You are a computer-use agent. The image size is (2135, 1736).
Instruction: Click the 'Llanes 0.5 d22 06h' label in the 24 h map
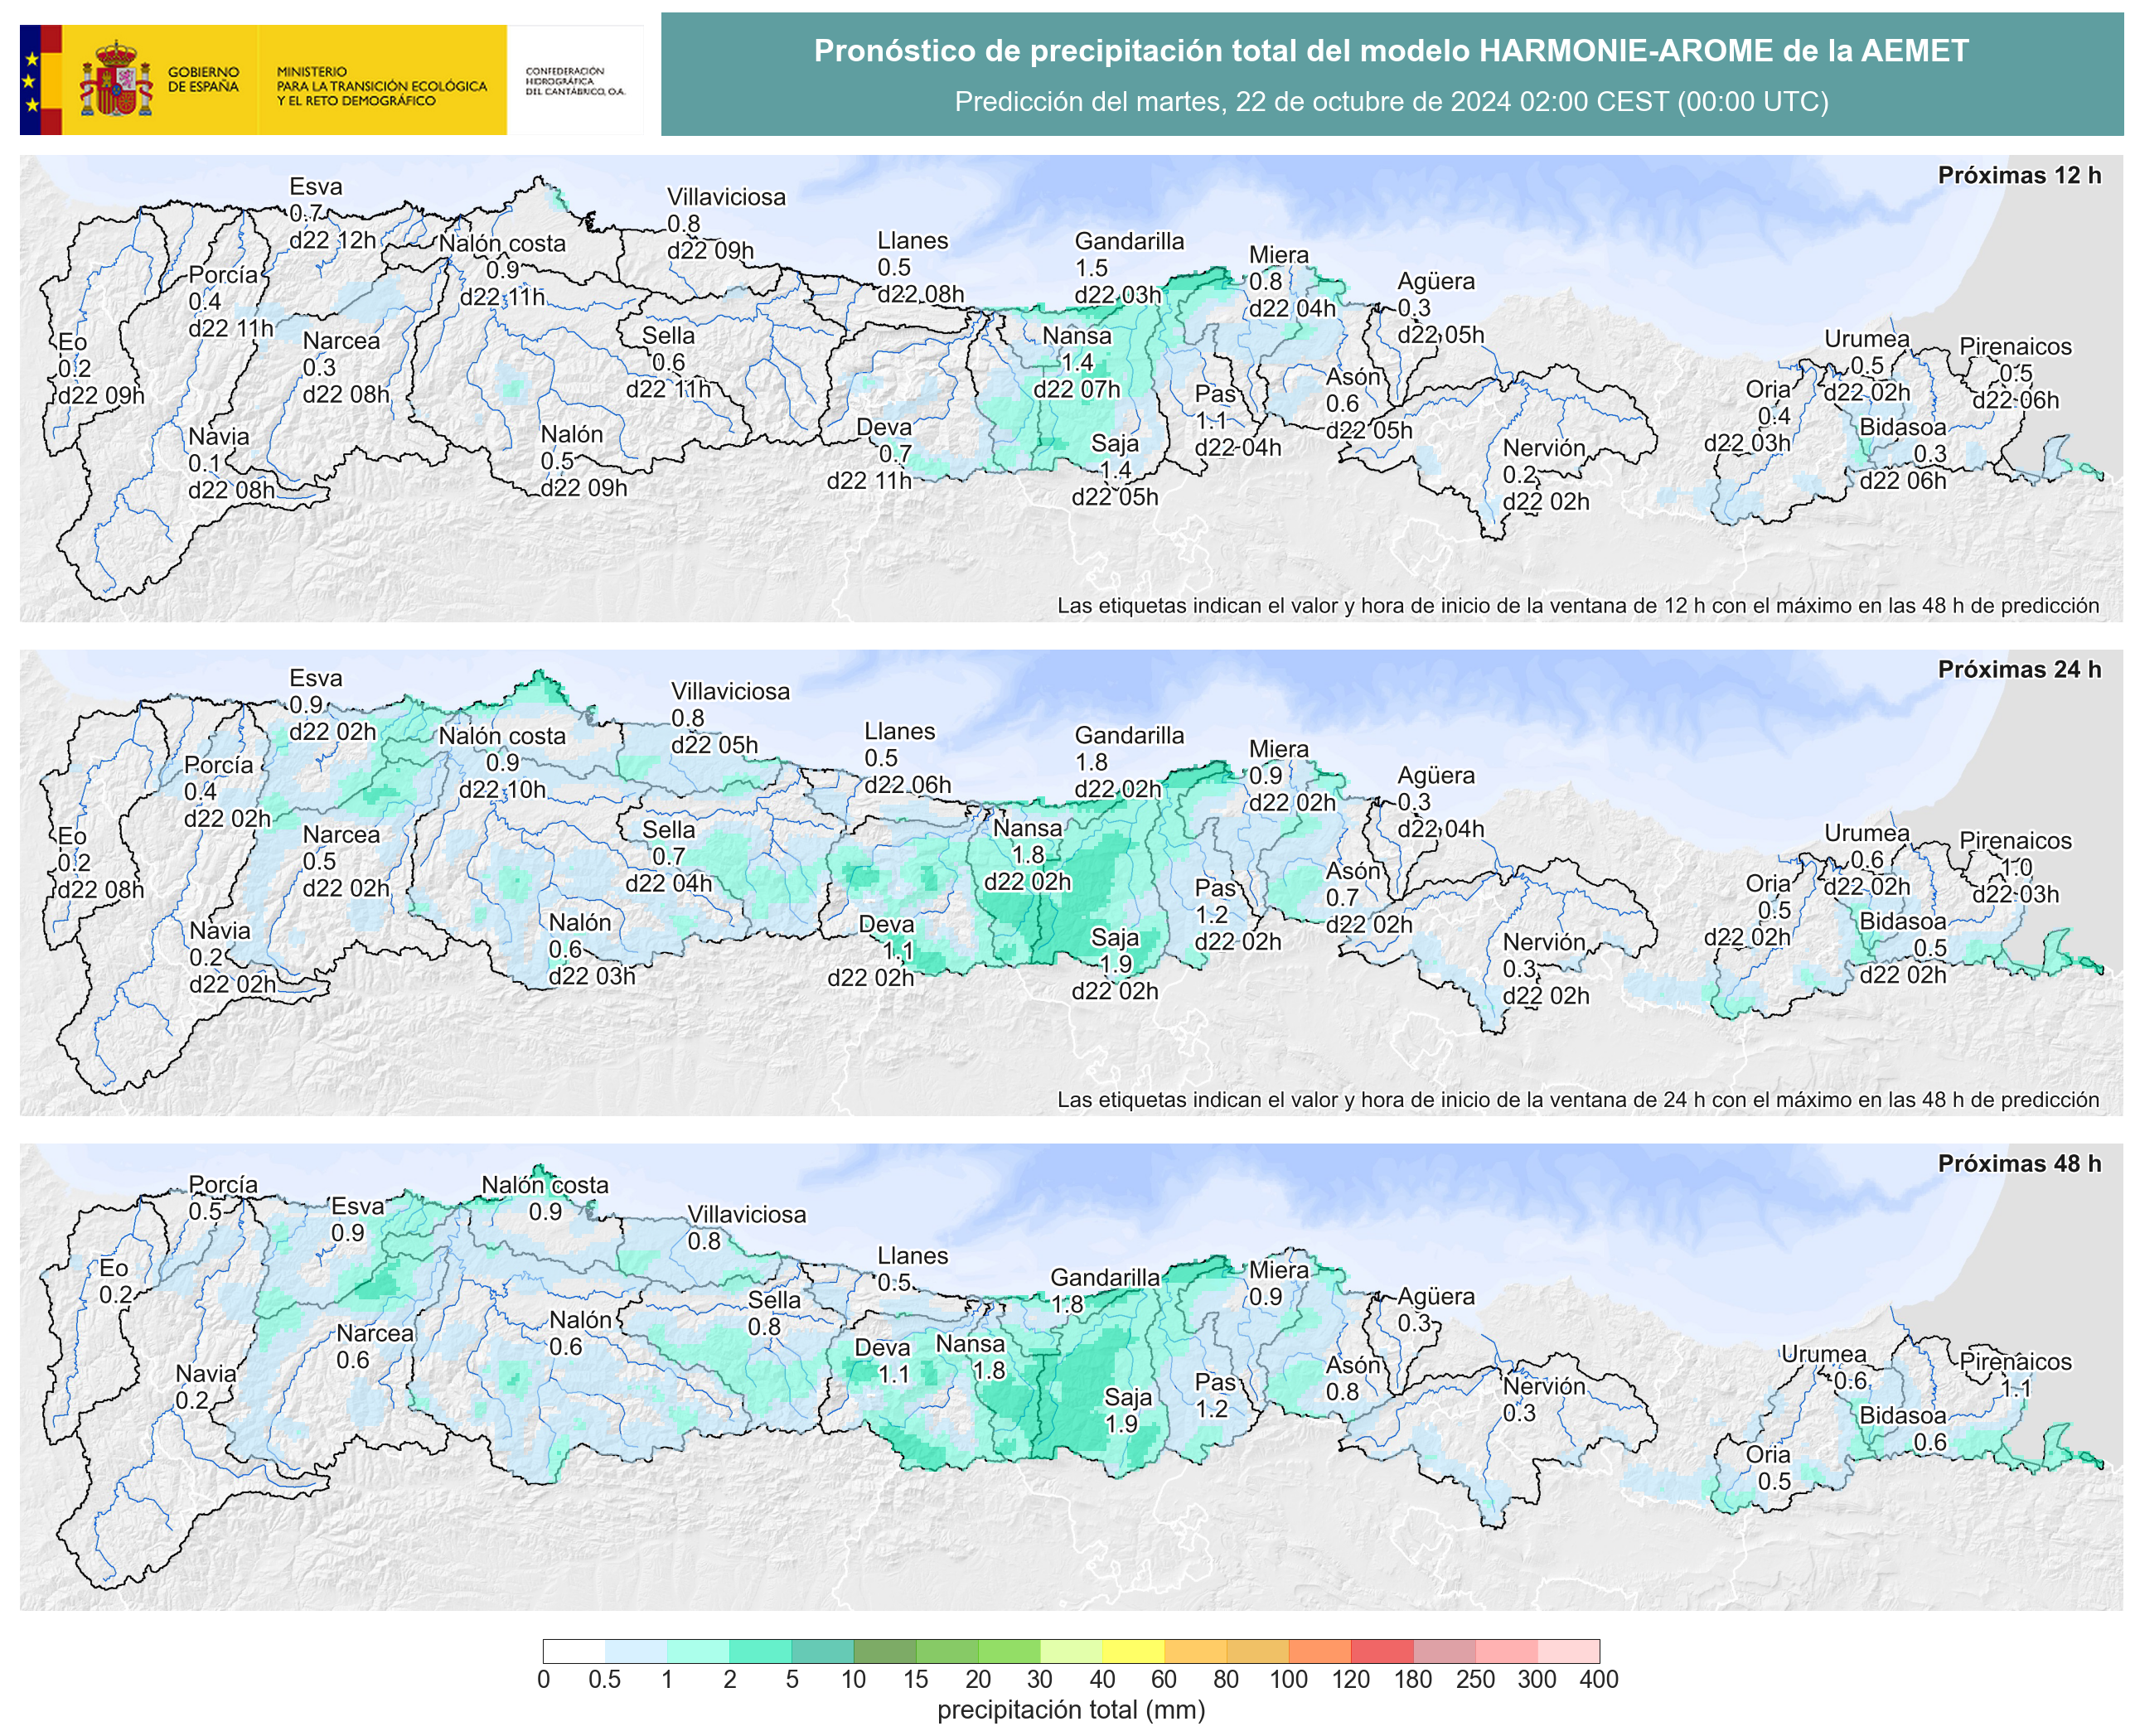[x=907, y=758]
